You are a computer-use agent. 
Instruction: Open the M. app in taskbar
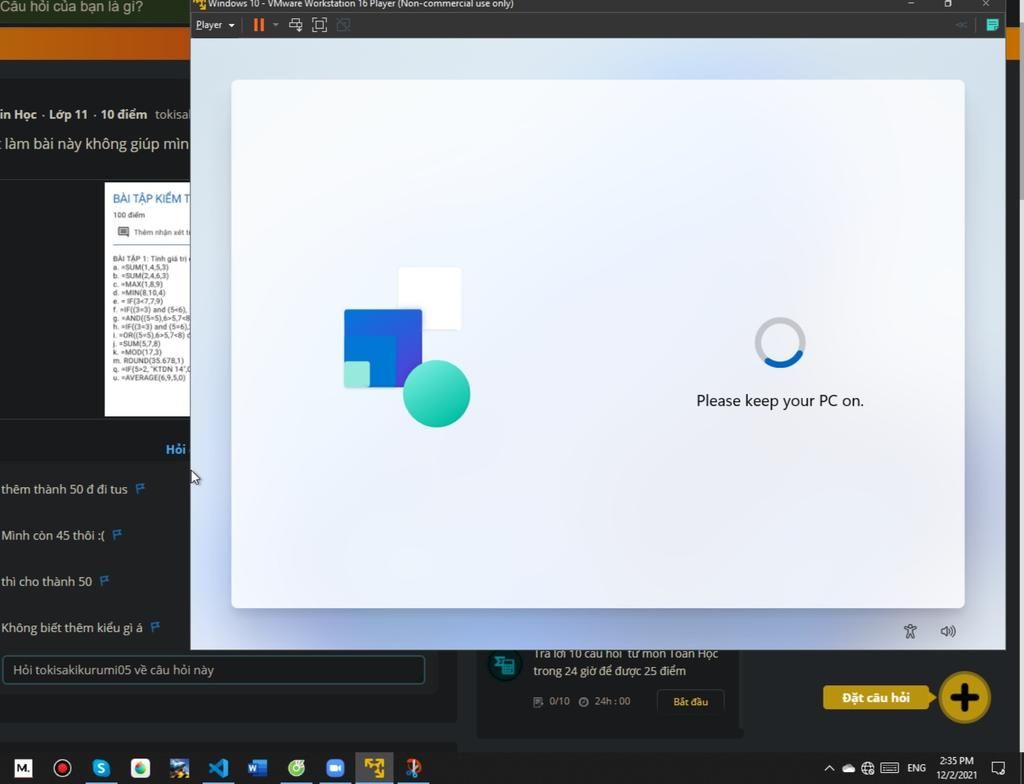point(23,768)
